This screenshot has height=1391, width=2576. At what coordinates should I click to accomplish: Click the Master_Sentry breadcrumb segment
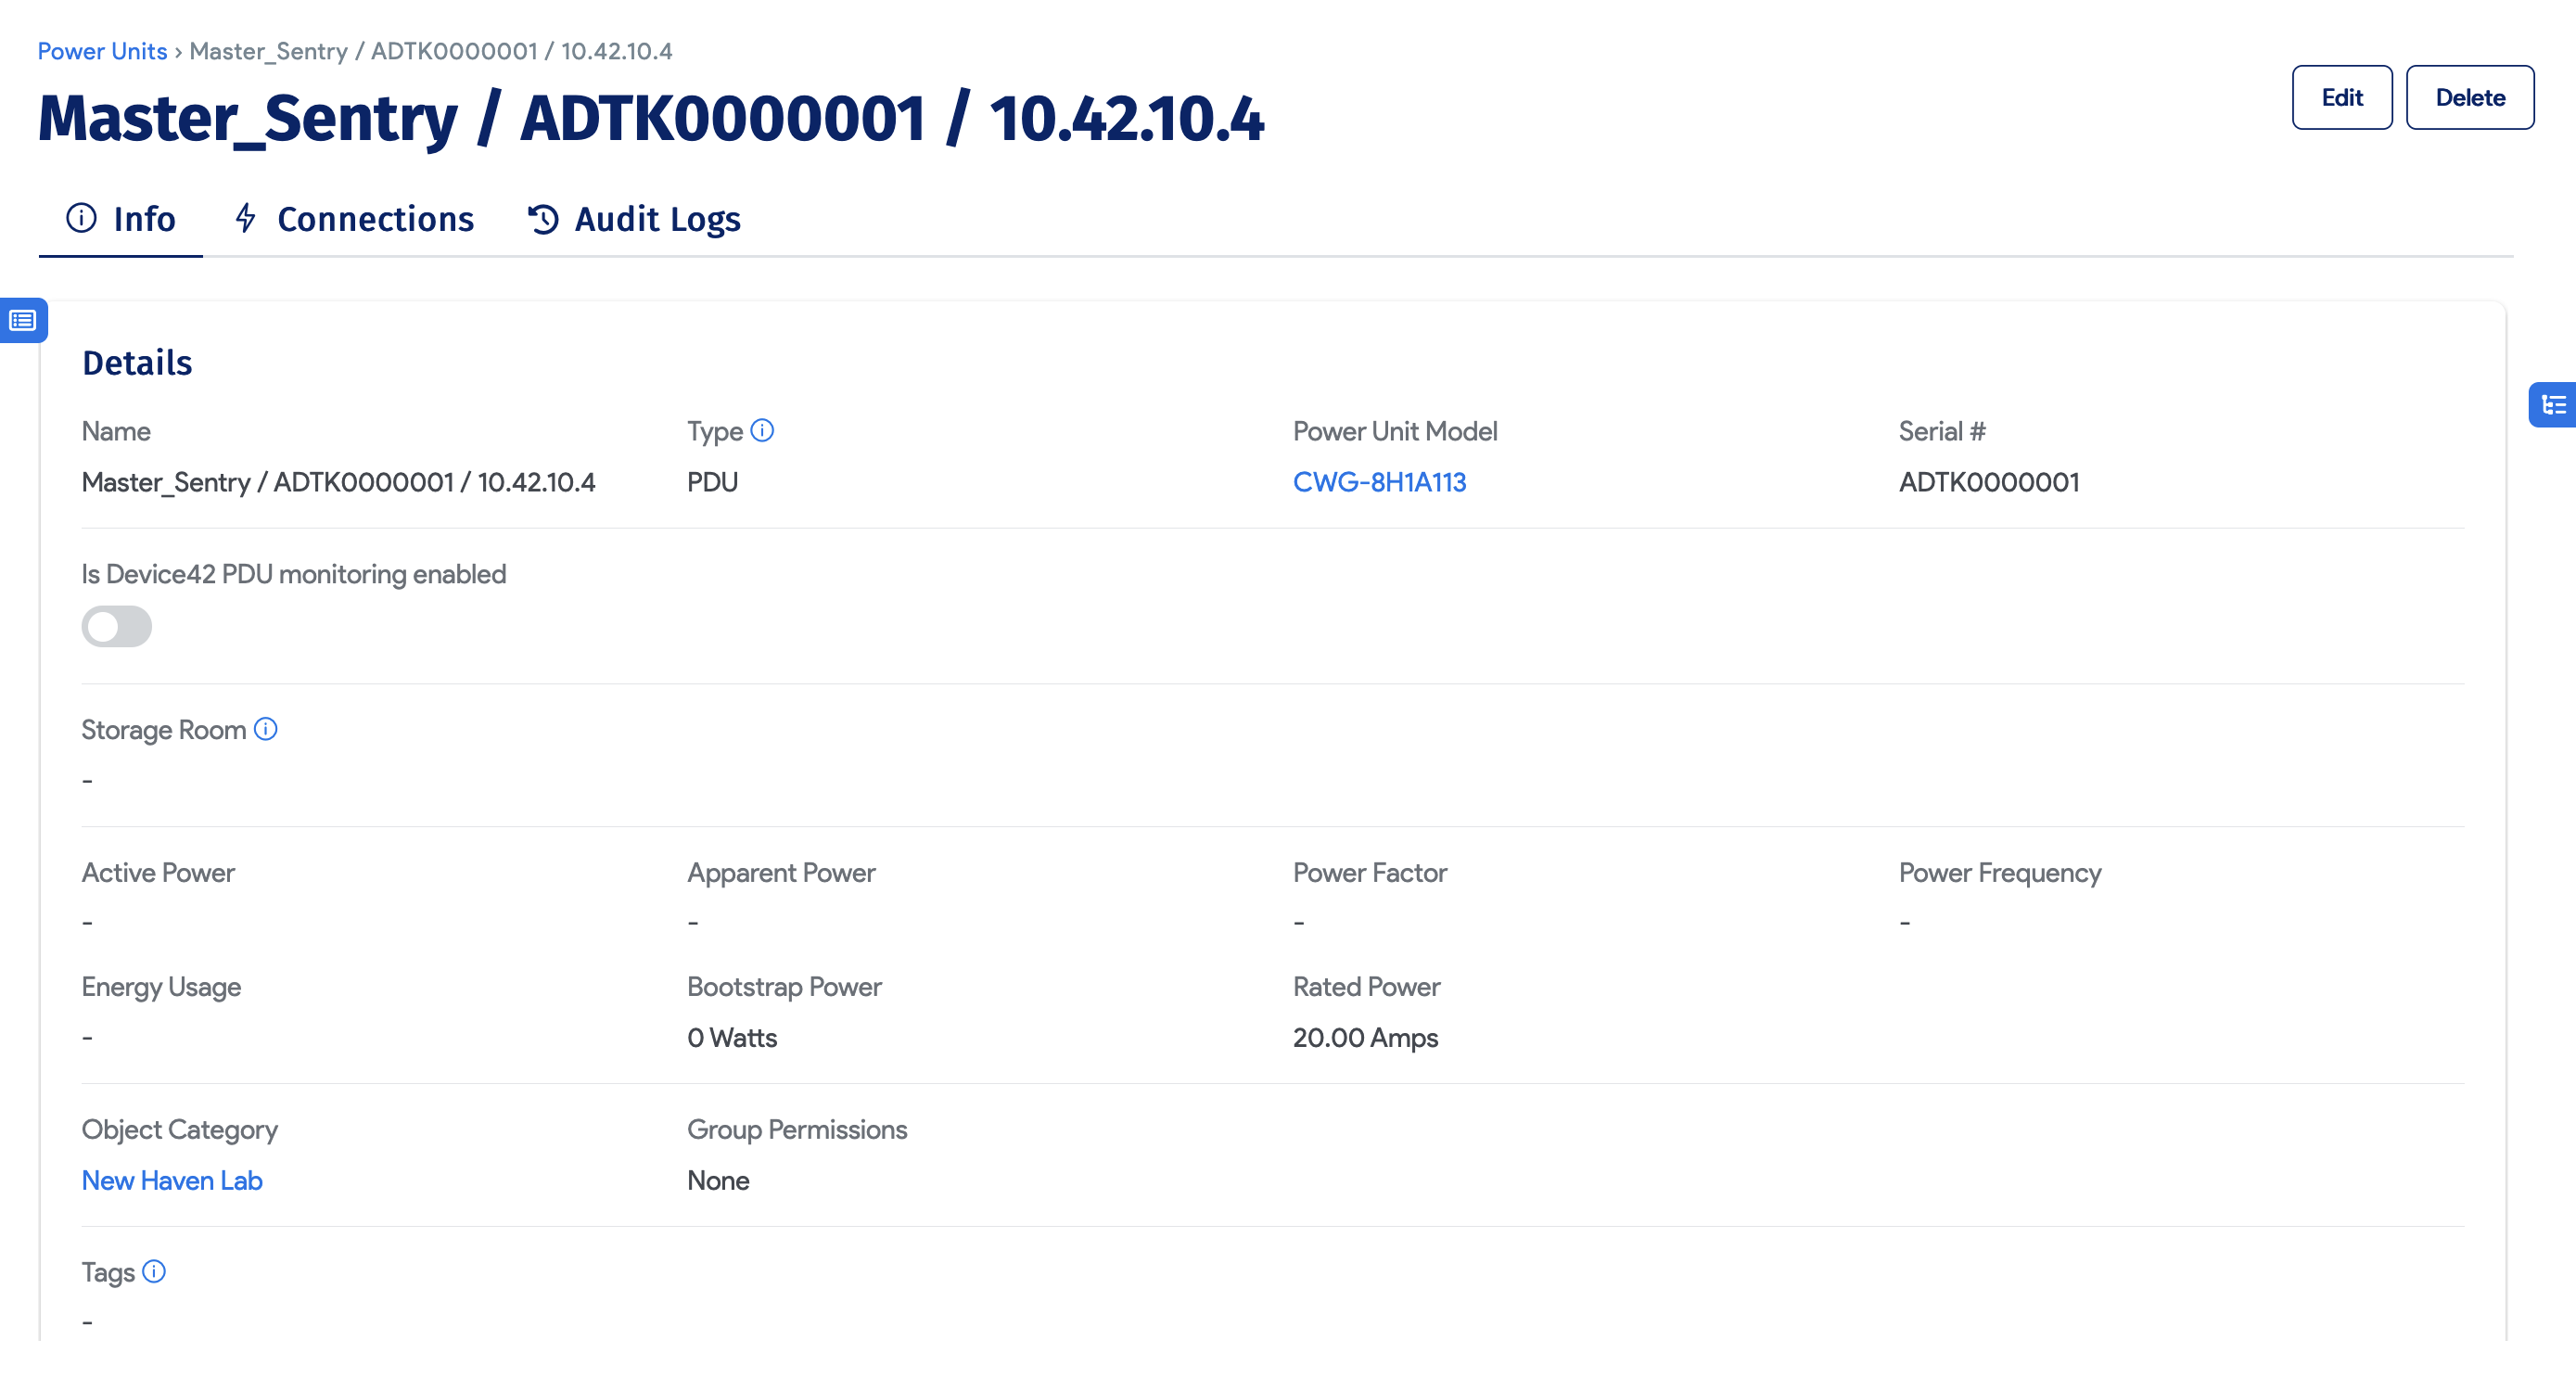(268, 51)
